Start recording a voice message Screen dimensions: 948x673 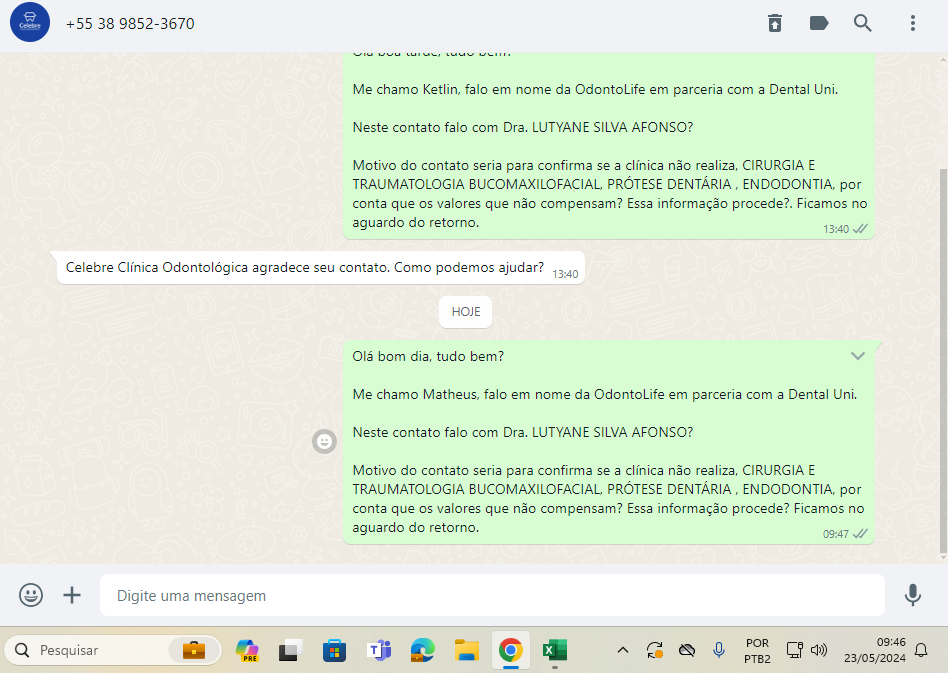(913, 595)
